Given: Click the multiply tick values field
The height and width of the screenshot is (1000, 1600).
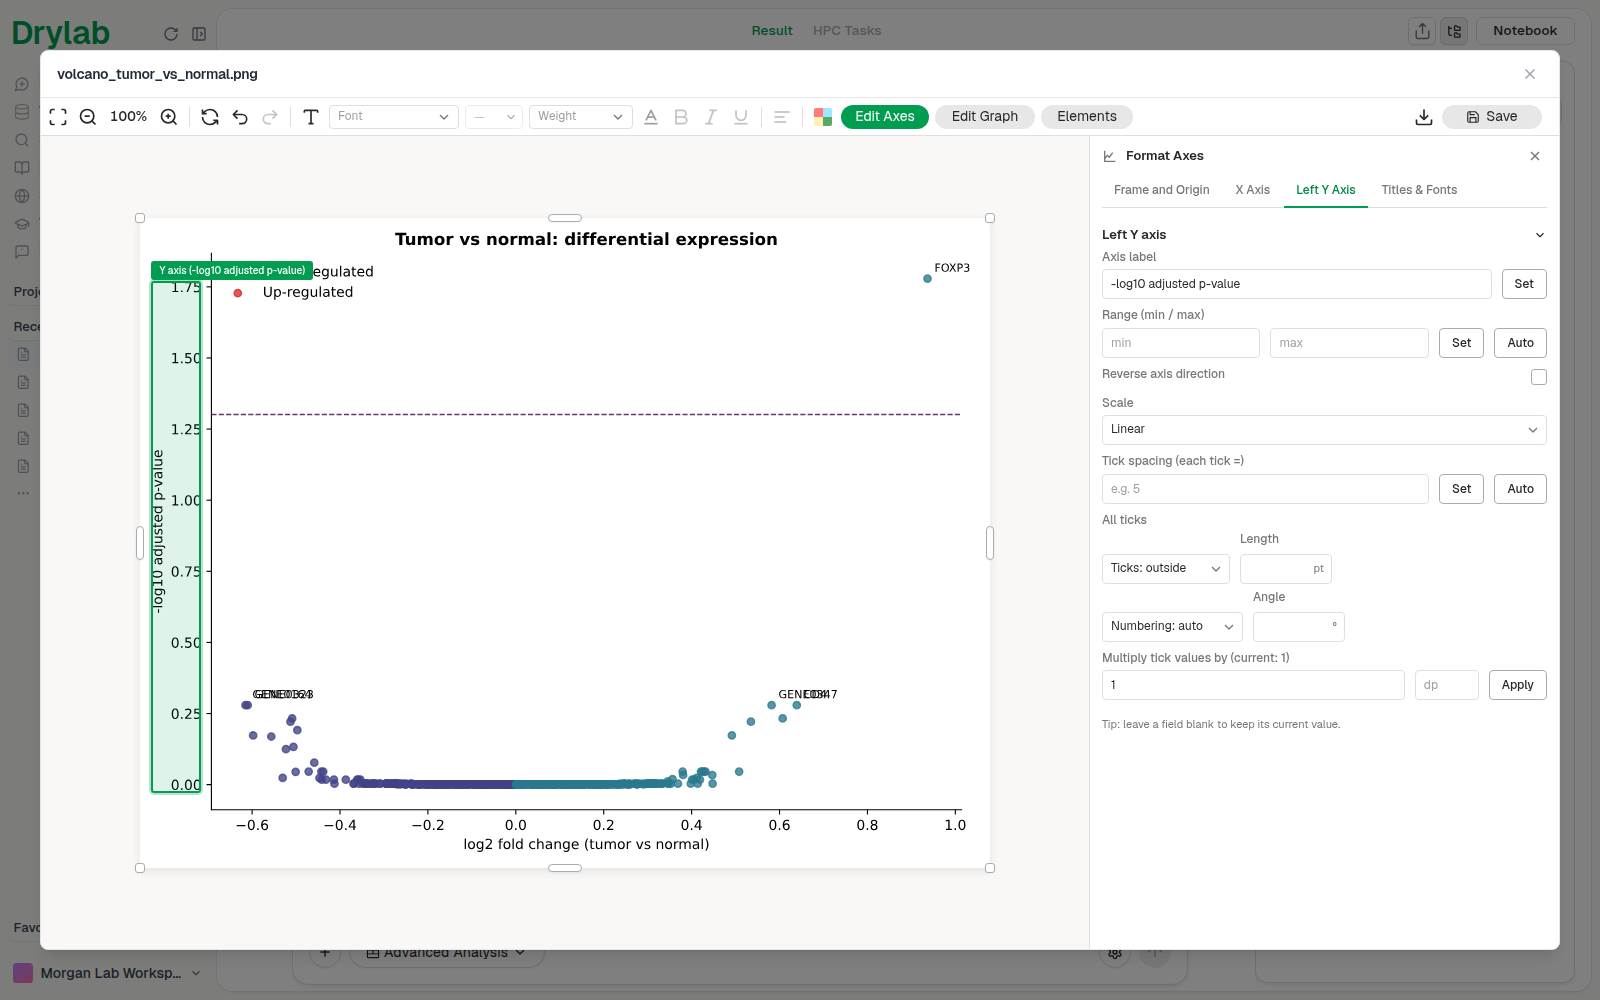Looking at the screenshot, I should tap(1253, 685).
